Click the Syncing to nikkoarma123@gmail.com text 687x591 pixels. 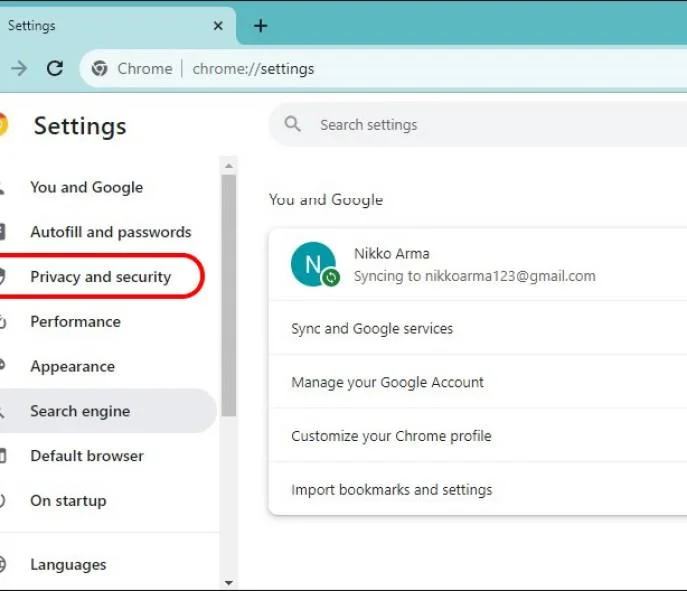(475, 276)
